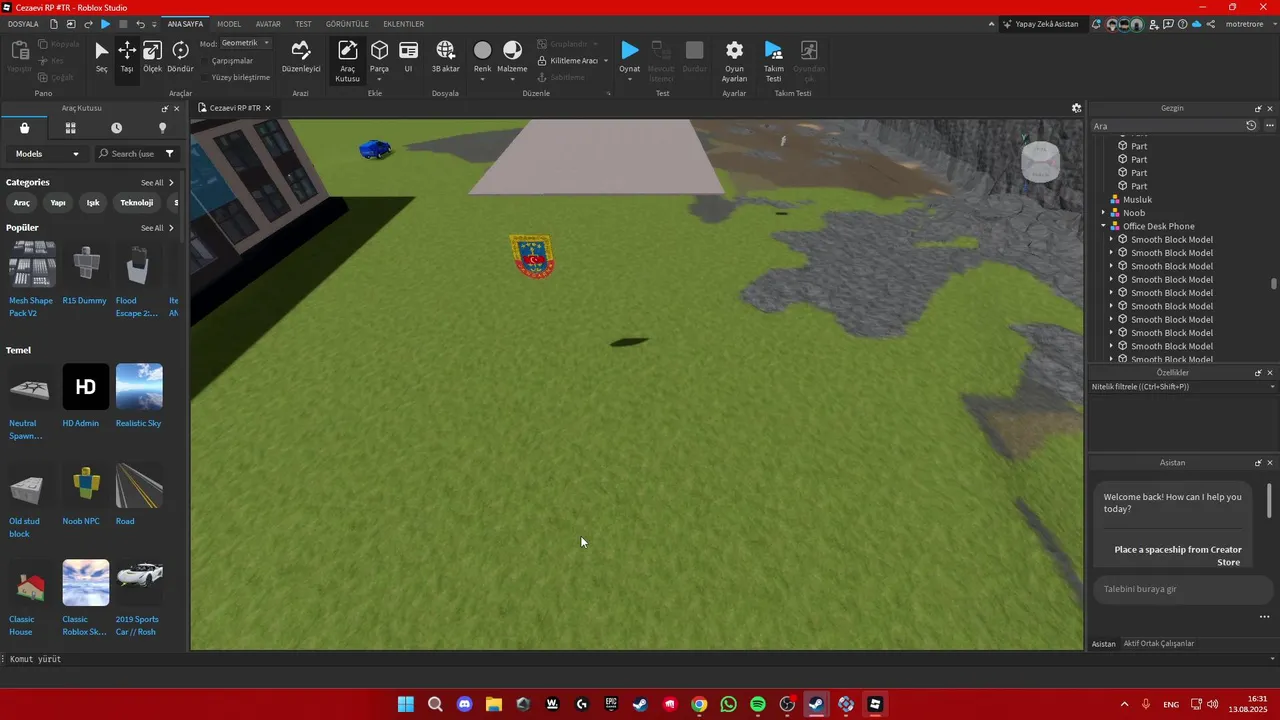Screen dimensions: 1280x720
Task: Click See All next to Categories
Action: tap(157, 183)
